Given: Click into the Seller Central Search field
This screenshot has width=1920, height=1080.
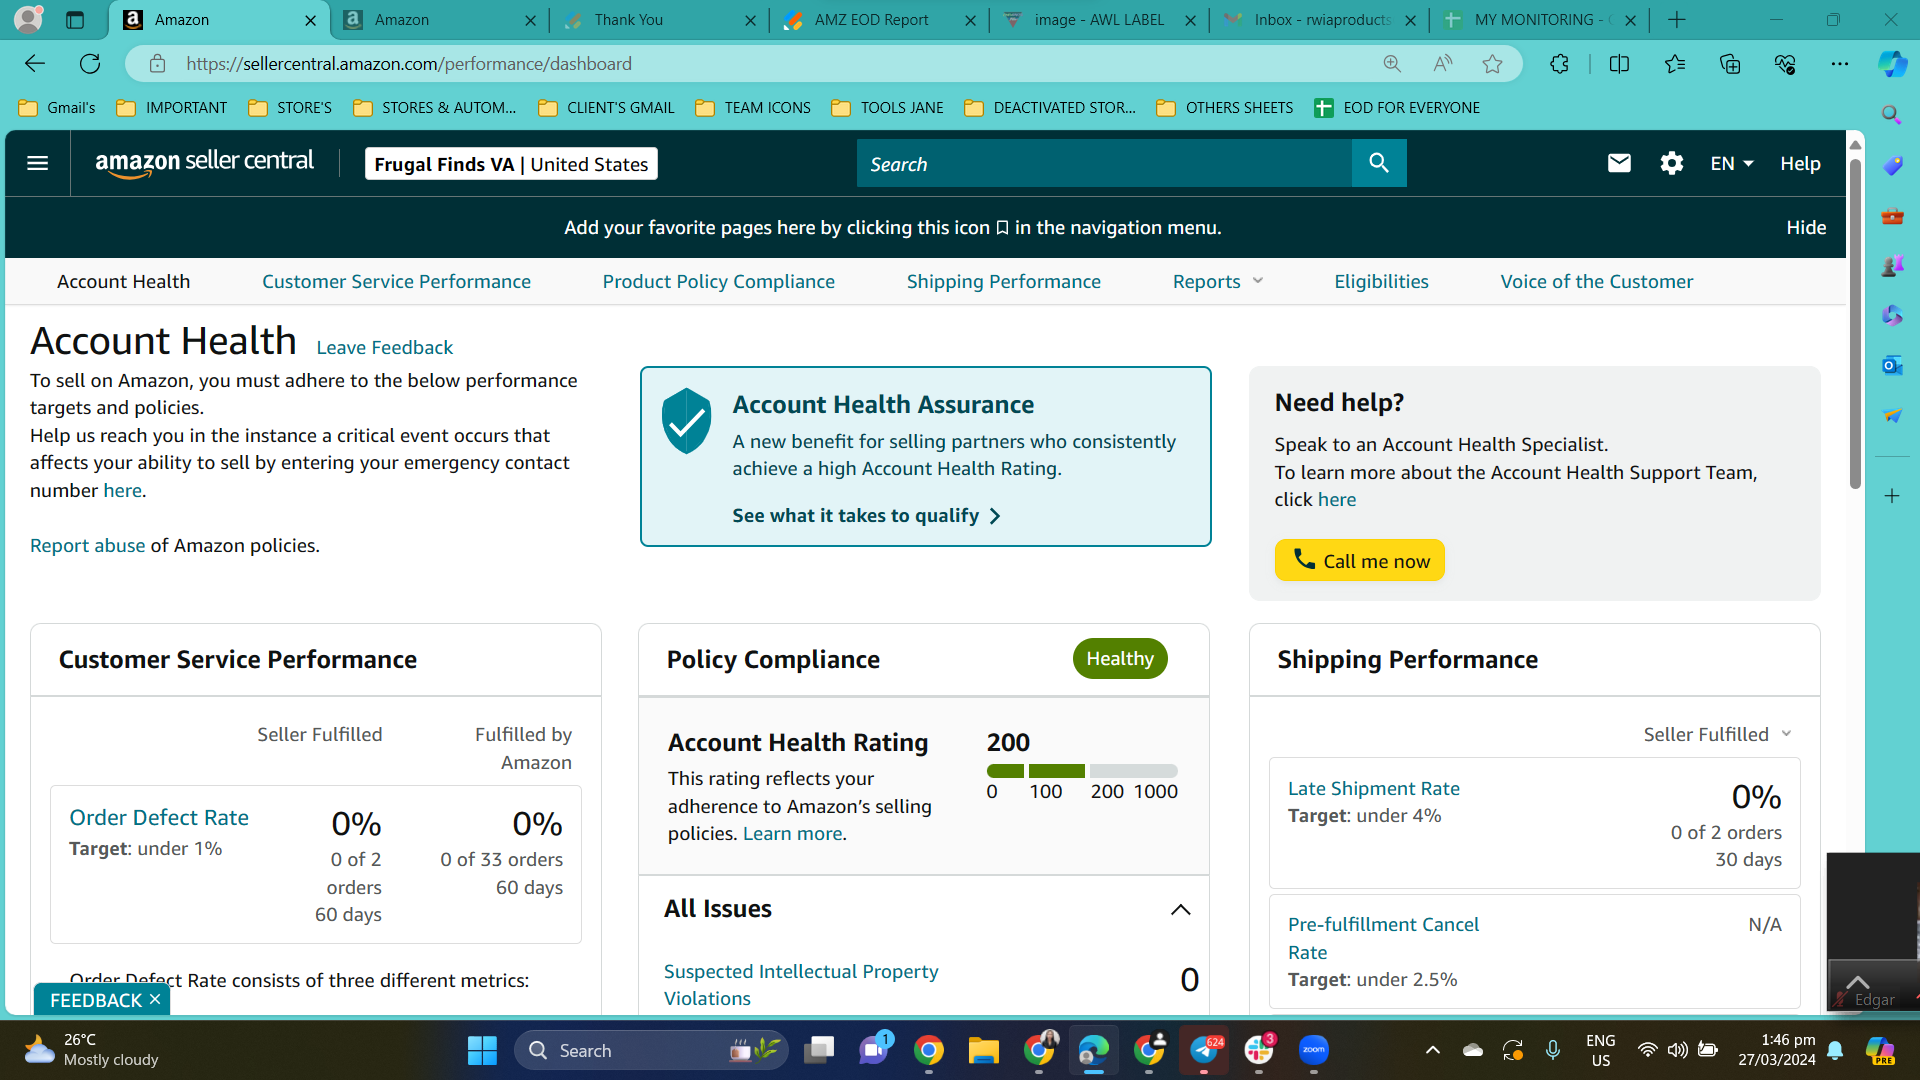Looking at the screenshot, I should coord(1104,163).
